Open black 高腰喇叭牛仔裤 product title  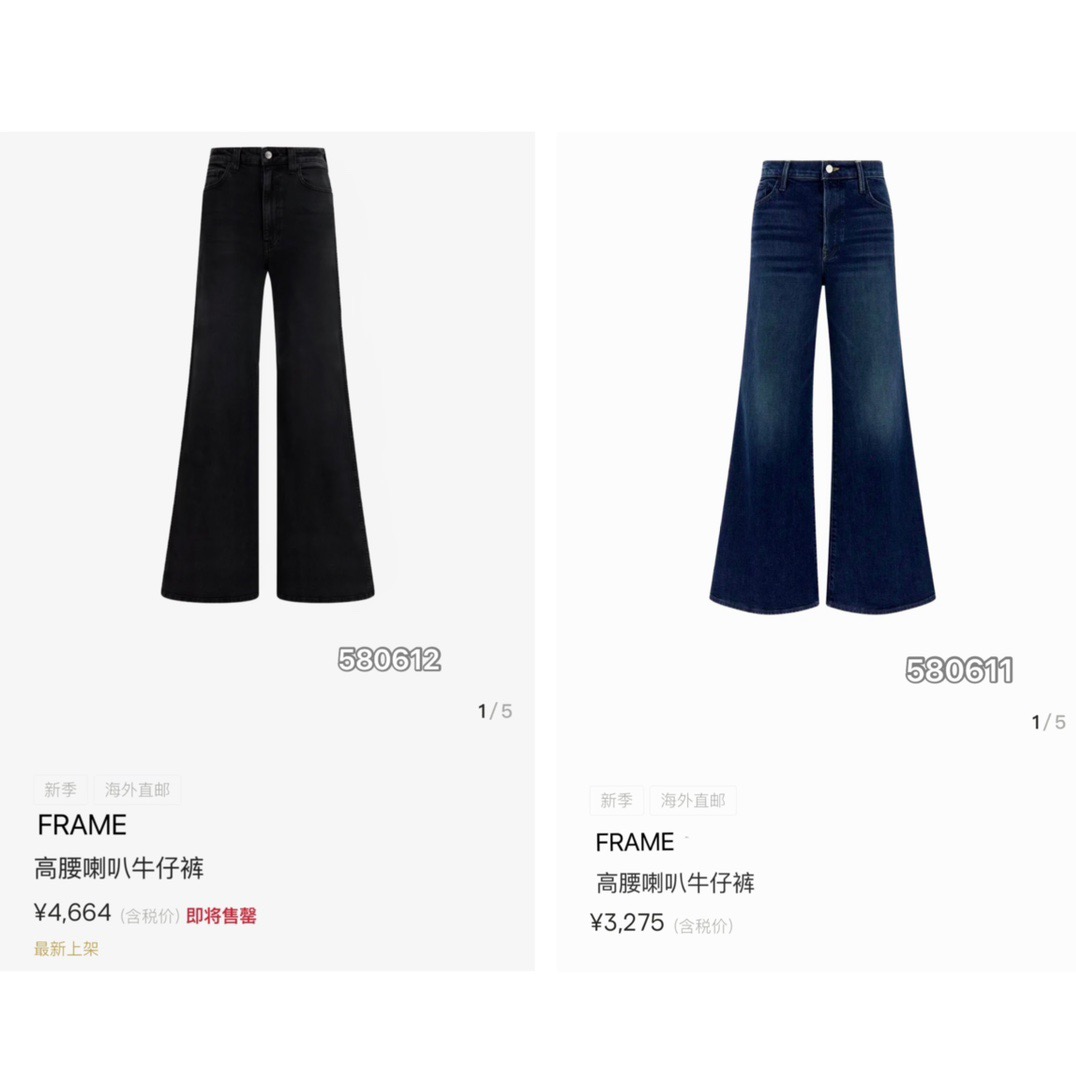point(119,868)
